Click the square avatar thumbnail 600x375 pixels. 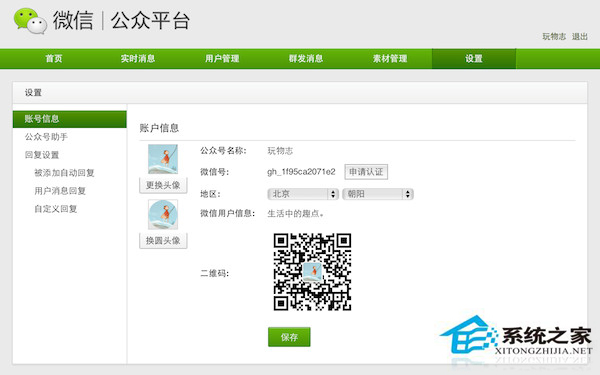[163, 159]
